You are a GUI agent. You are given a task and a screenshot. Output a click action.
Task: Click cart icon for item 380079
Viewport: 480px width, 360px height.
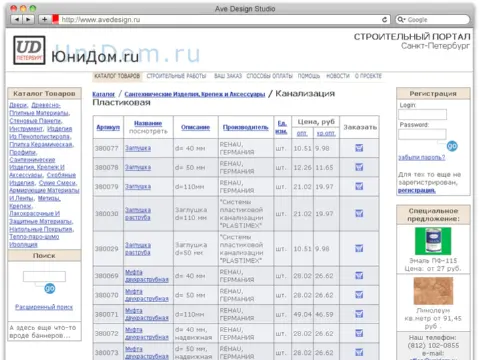coord(359,186)
